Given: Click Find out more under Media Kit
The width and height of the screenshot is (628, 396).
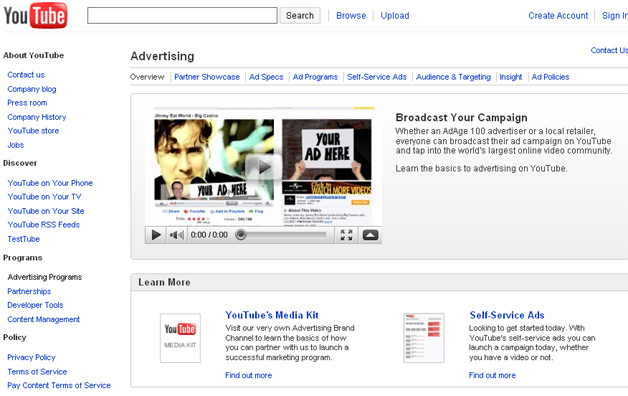Looking at the screenshot, I should [x=248, y=375].
